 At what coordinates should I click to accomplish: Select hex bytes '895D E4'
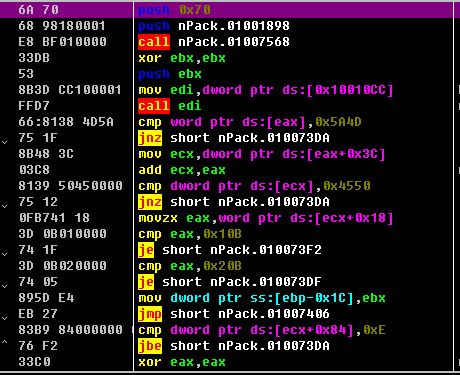tap(46, 298)
